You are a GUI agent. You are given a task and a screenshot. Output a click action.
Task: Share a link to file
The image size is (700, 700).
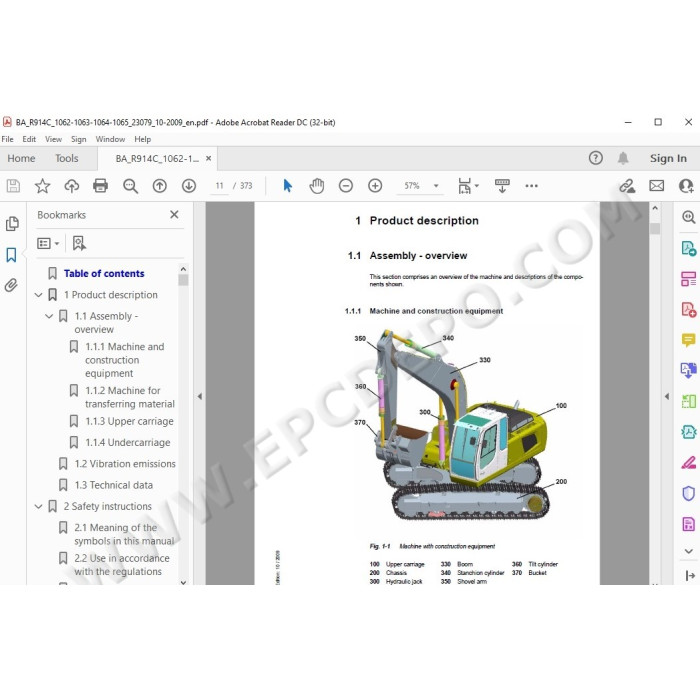pyautogui.click(x=627, y=186)
